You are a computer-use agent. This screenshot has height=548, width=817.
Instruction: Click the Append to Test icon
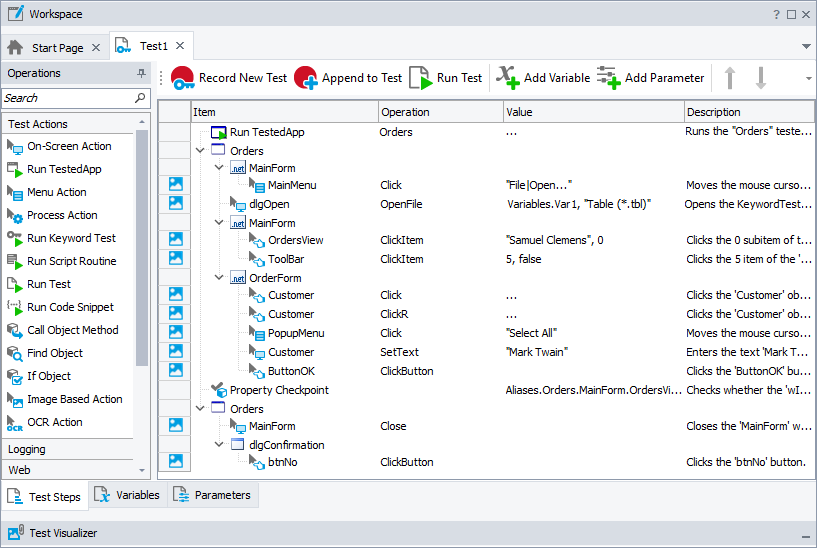(x=306, y=78)
